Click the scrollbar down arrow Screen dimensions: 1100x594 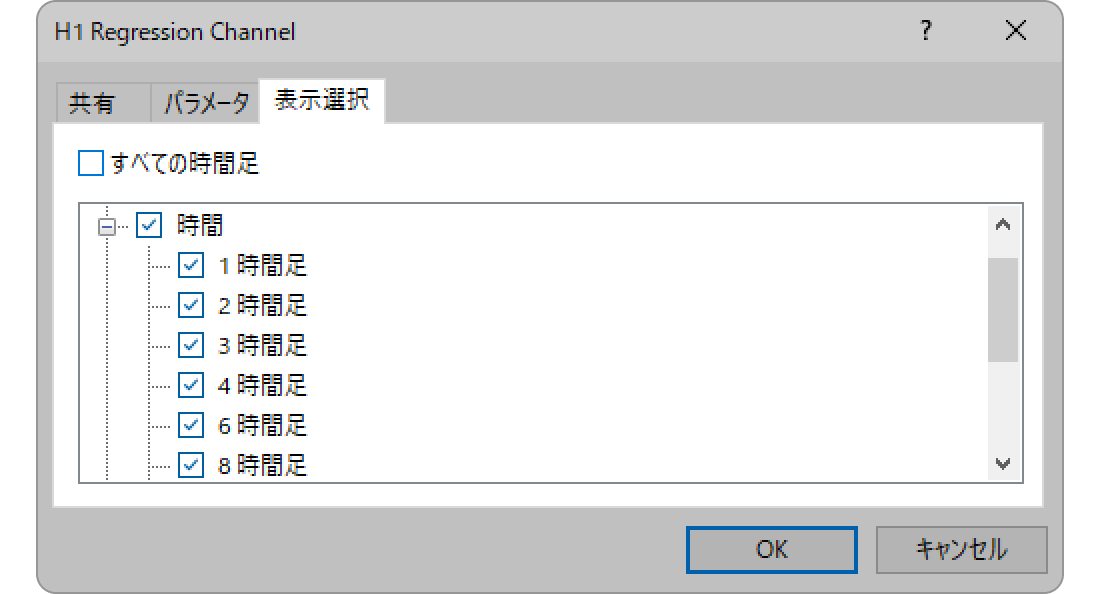(x=1002, y=464)
